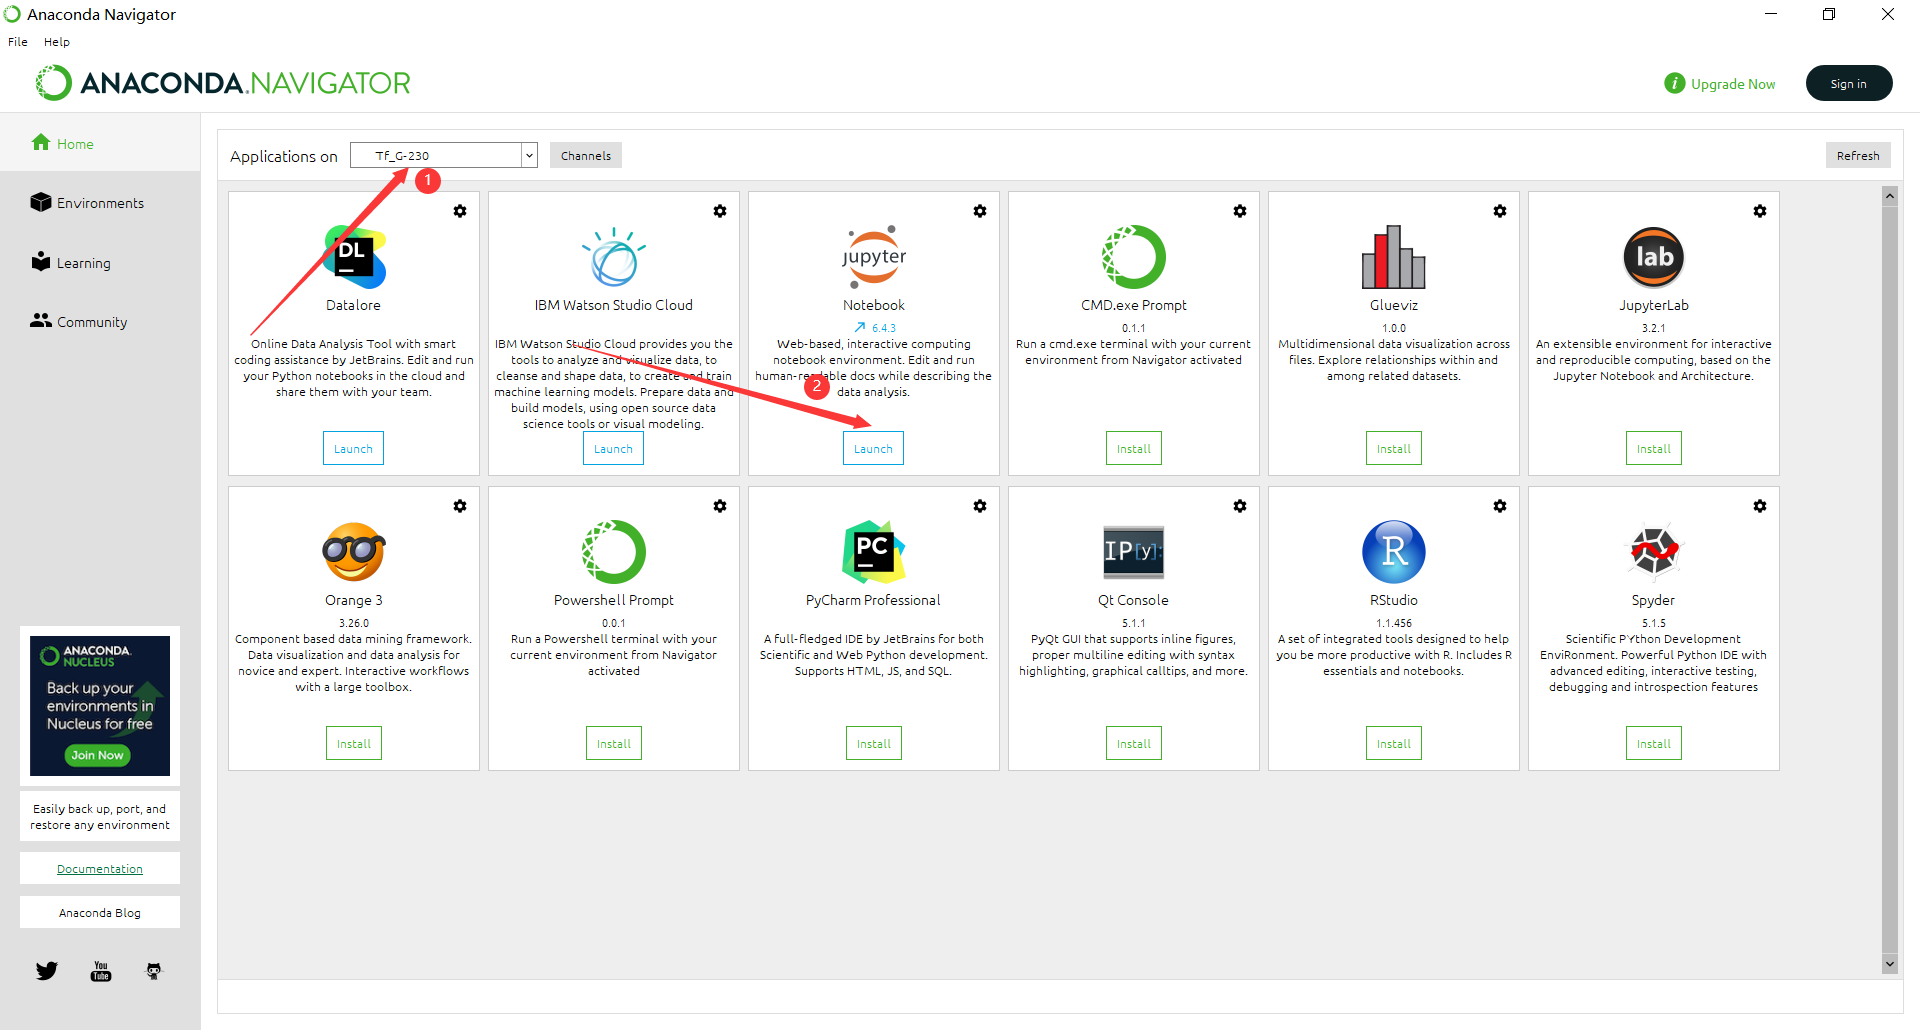
Task: Install PyCharm Professional
Action: (874, 743)
